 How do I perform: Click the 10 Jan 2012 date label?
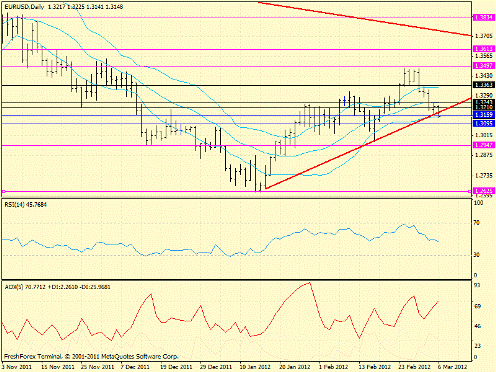pyautogui.click(x=255, y=367)
